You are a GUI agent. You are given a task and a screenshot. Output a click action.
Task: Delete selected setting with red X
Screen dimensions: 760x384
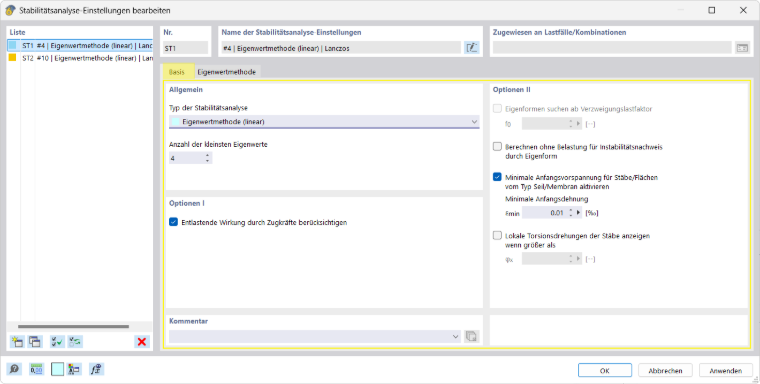click(142, 342)
